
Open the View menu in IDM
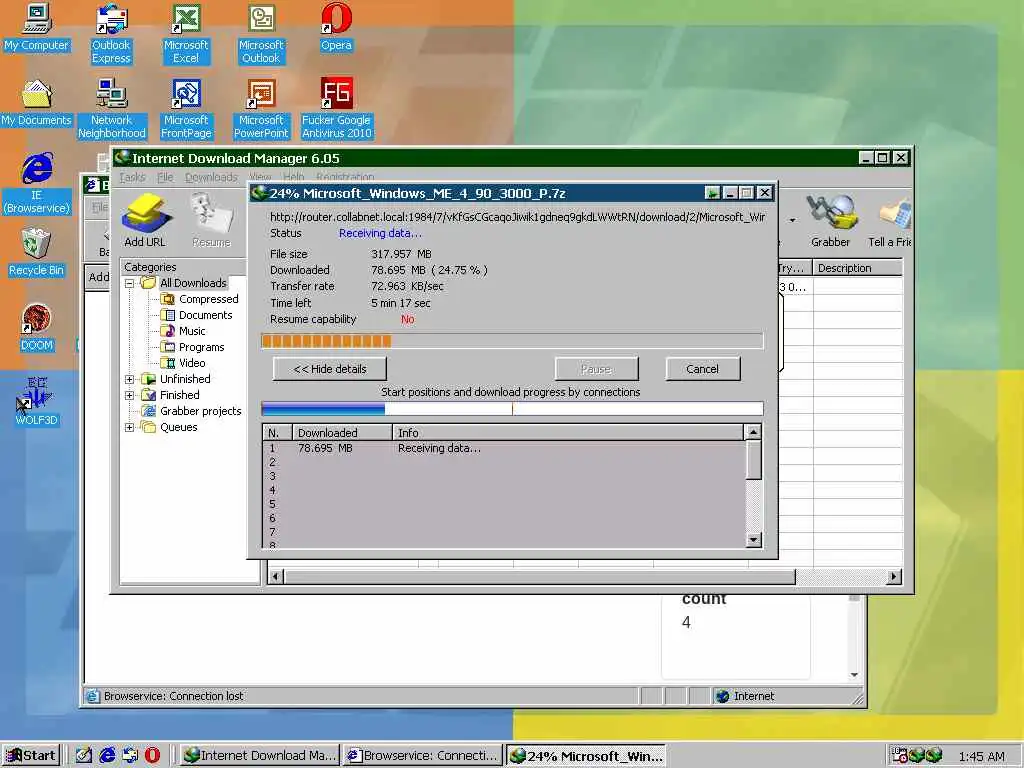pos(260,177)
